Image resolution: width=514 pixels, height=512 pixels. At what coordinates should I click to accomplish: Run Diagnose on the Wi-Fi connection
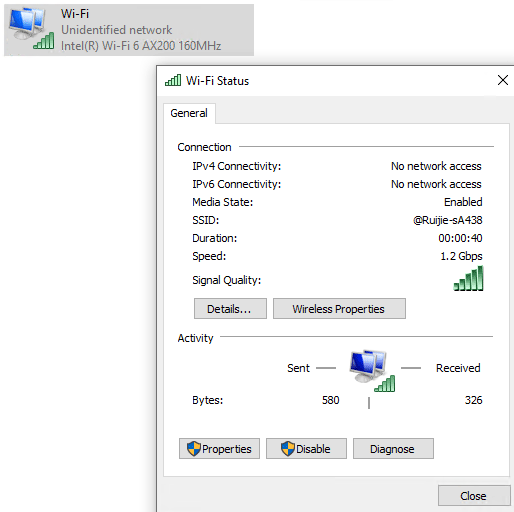pyautogui.click(x=393, y=449)
